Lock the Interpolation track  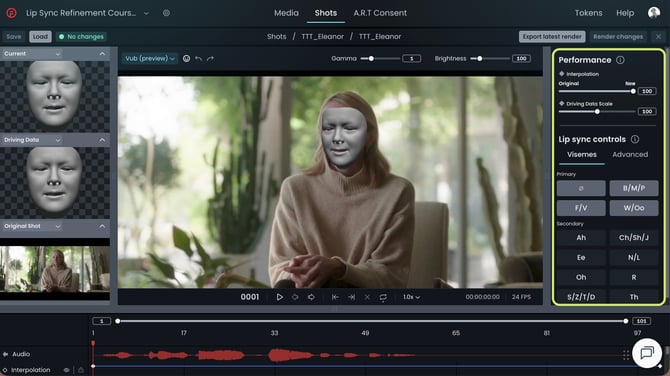tap(81, 370)
